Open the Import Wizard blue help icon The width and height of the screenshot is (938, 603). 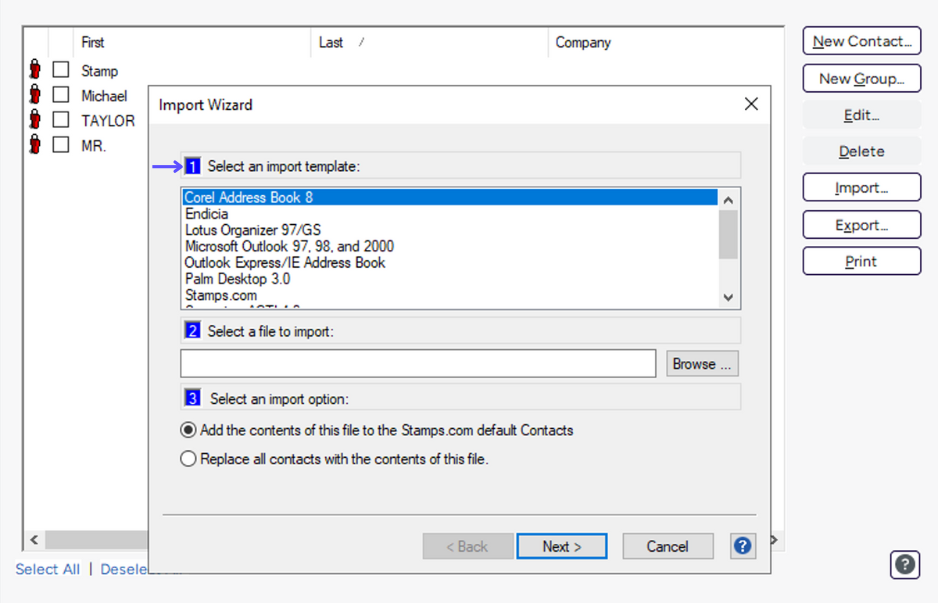pyautogui.click(x=742, y=546)
